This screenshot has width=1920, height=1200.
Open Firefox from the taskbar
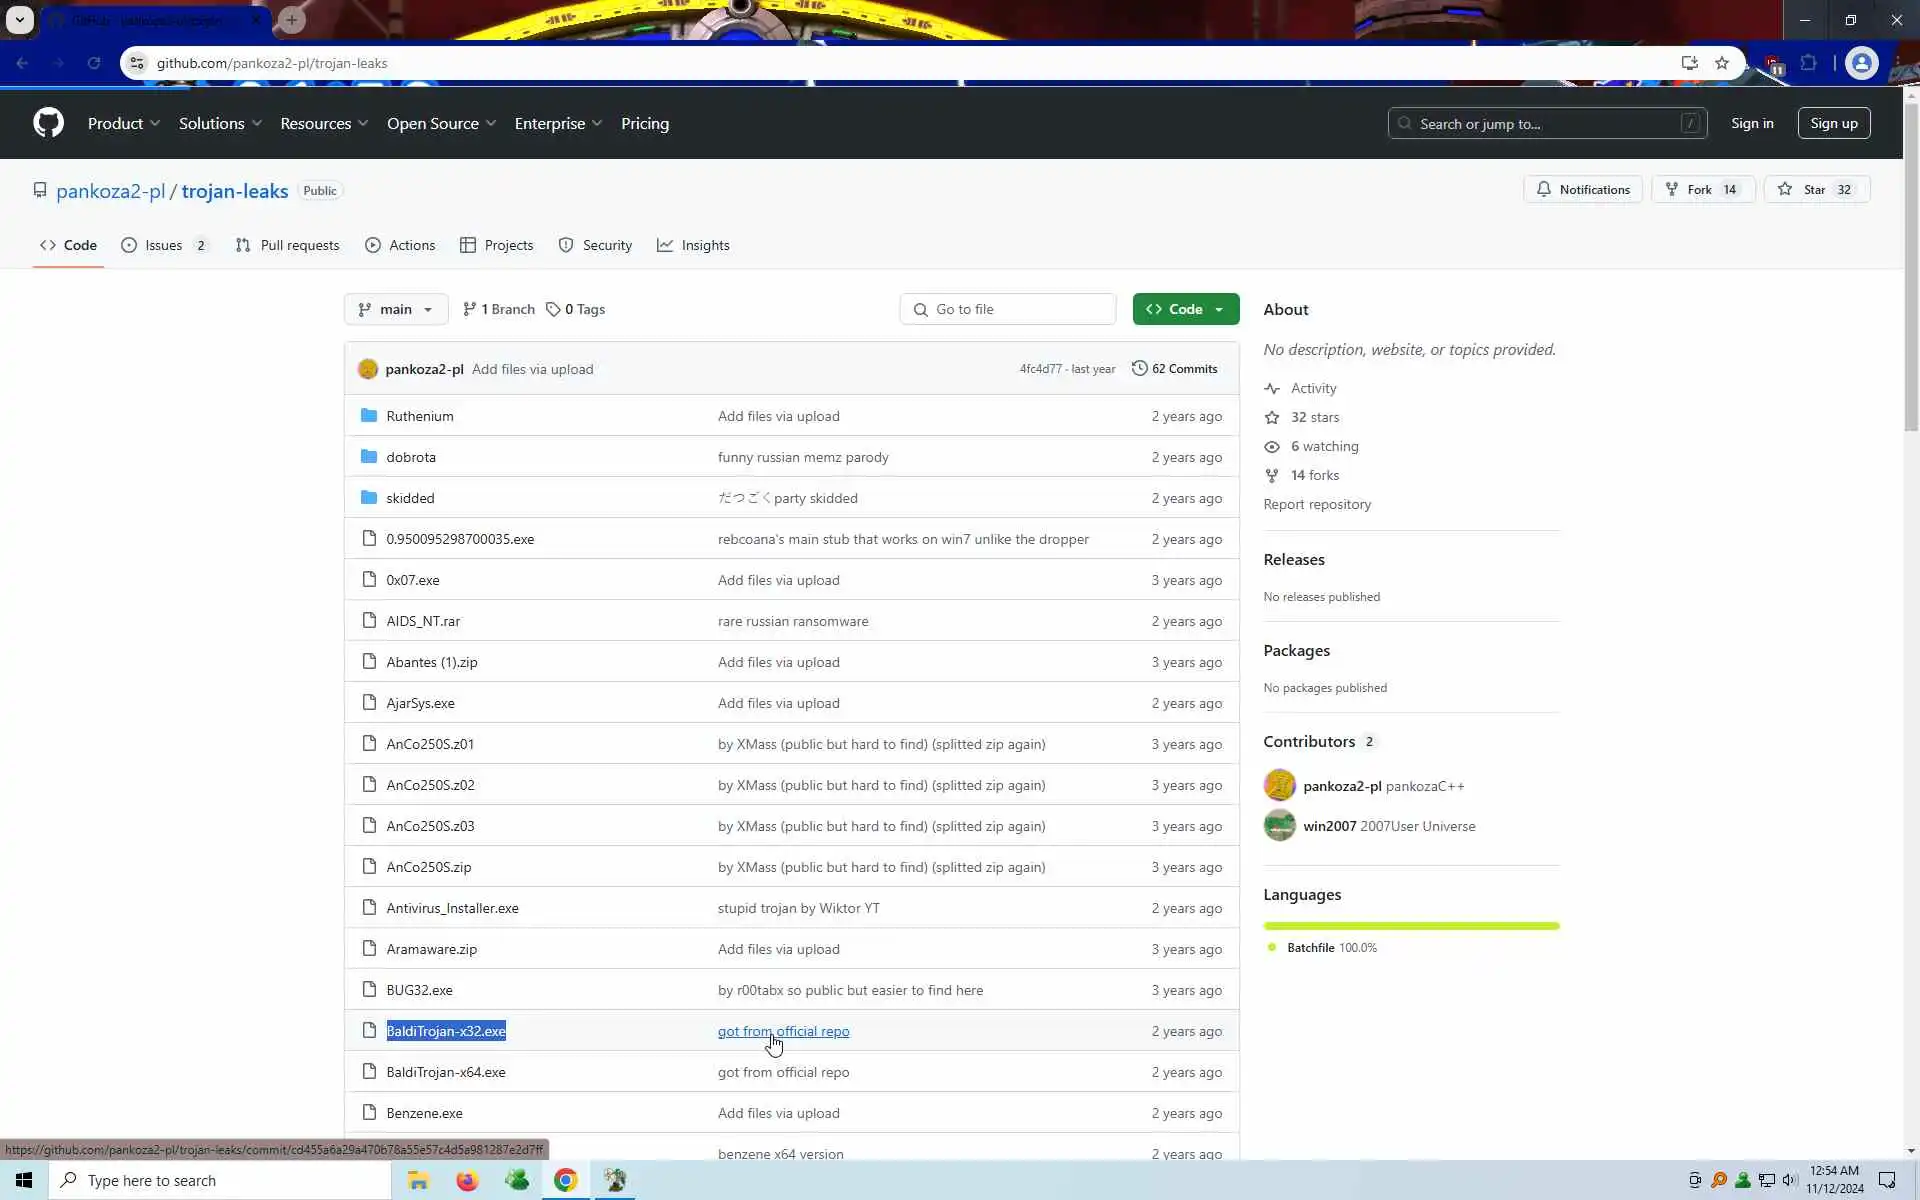pos(467,1180)
